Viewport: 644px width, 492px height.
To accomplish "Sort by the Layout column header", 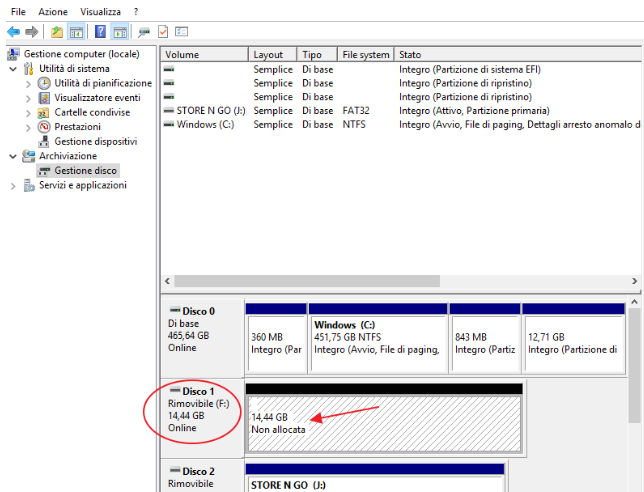I will click(273, 54).
